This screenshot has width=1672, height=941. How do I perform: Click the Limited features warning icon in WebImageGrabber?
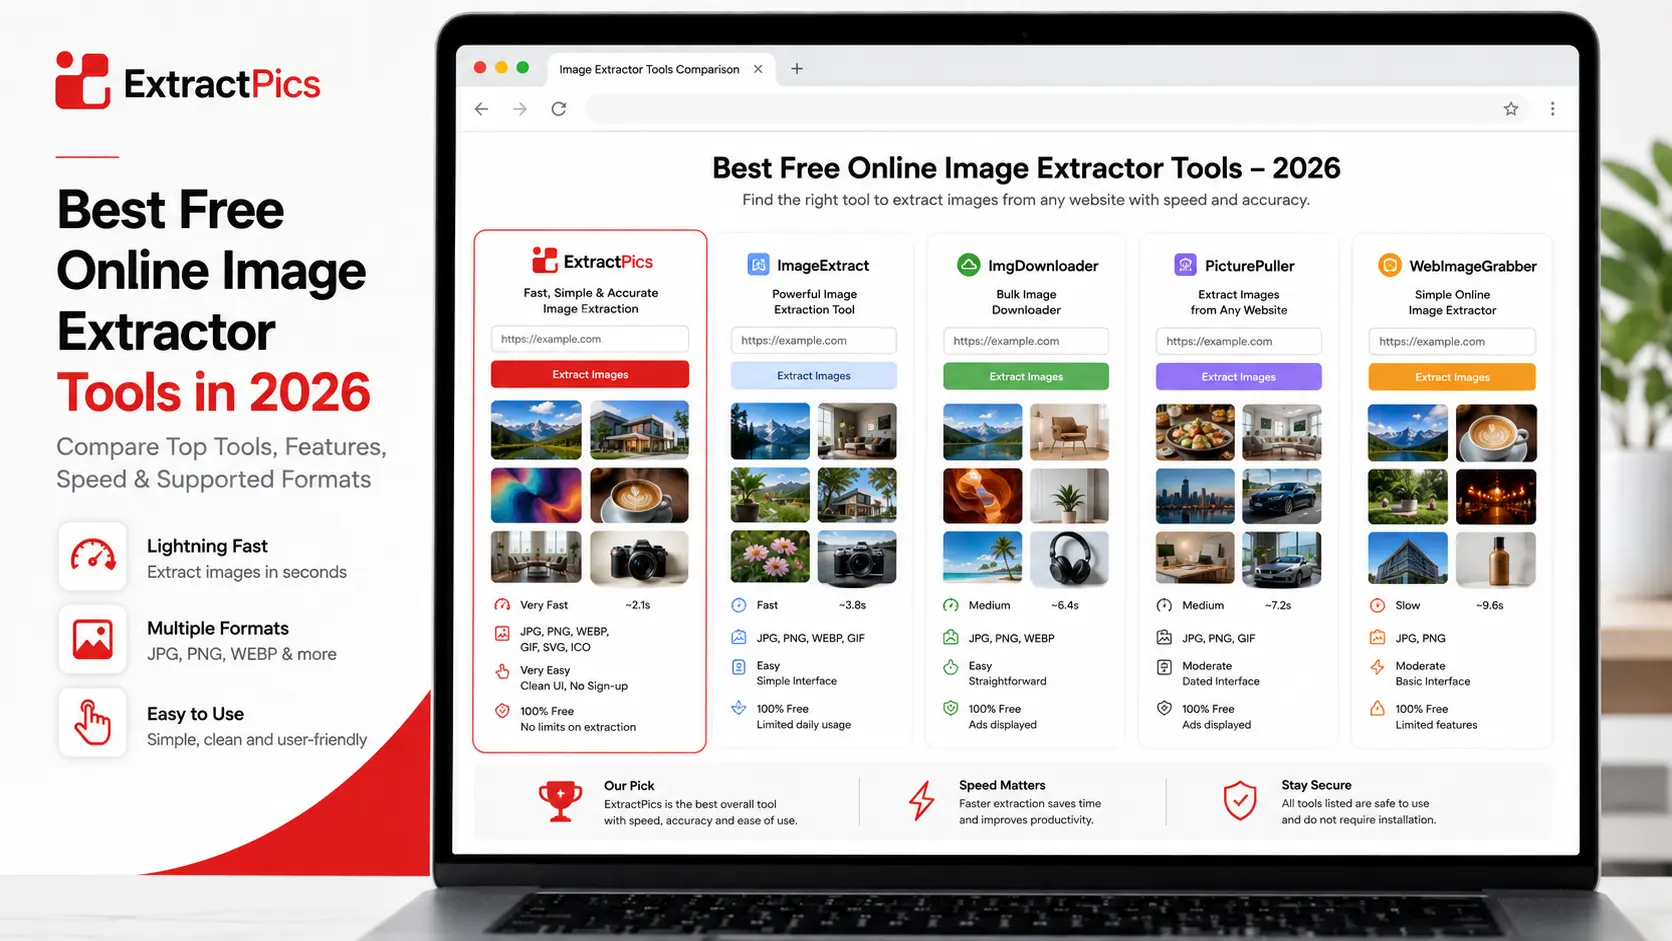(x=1377, y=709)
